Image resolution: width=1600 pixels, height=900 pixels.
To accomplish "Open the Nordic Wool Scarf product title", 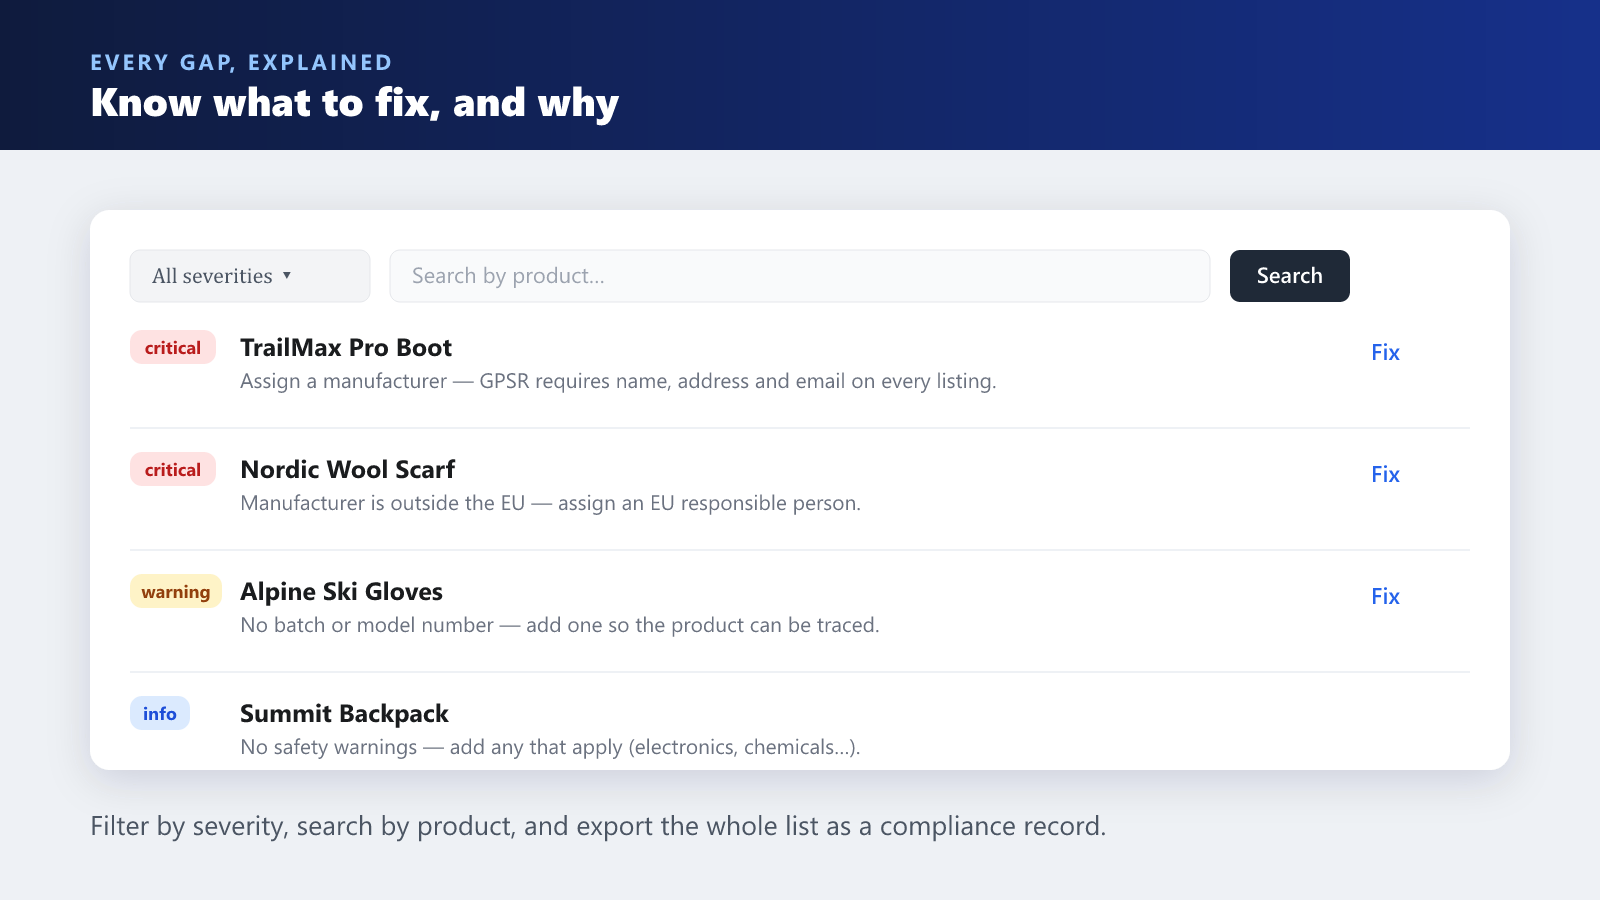I will (348, 469).
